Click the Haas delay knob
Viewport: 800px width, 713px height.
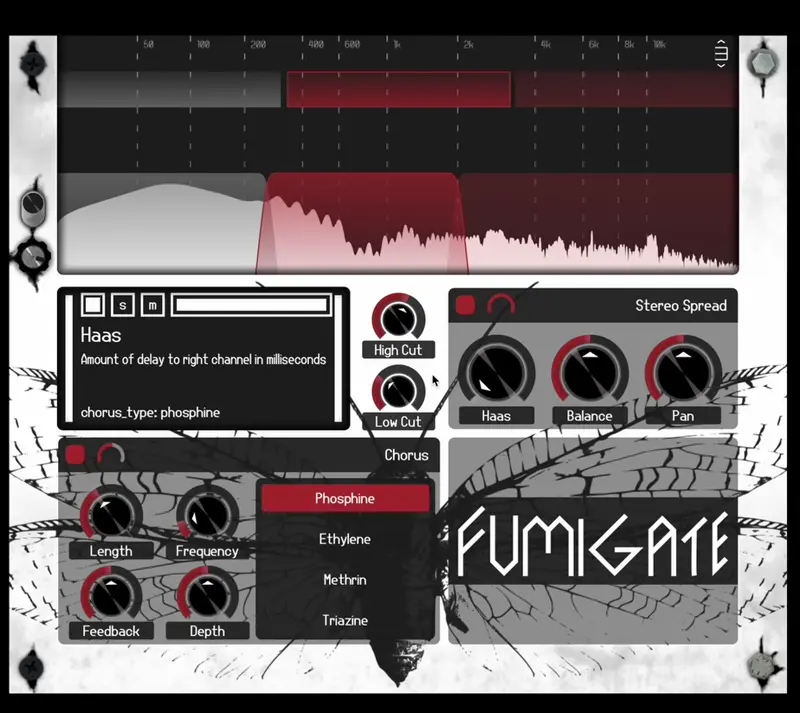pos(496,372)
